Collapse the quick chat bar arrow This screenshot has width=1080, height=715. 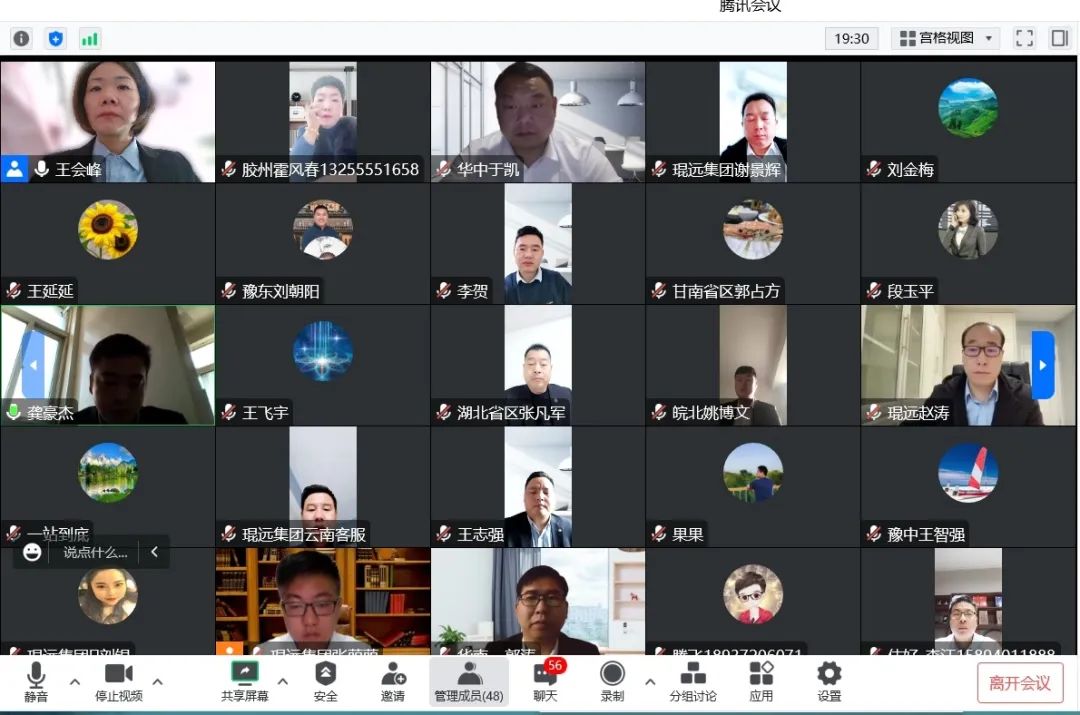coord(154,552)
